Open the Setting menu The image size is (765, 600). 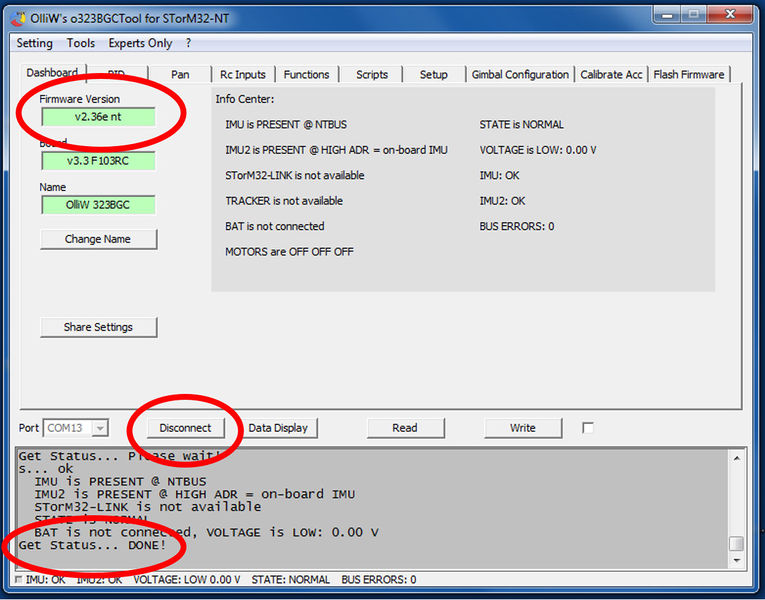pos(34,43)
